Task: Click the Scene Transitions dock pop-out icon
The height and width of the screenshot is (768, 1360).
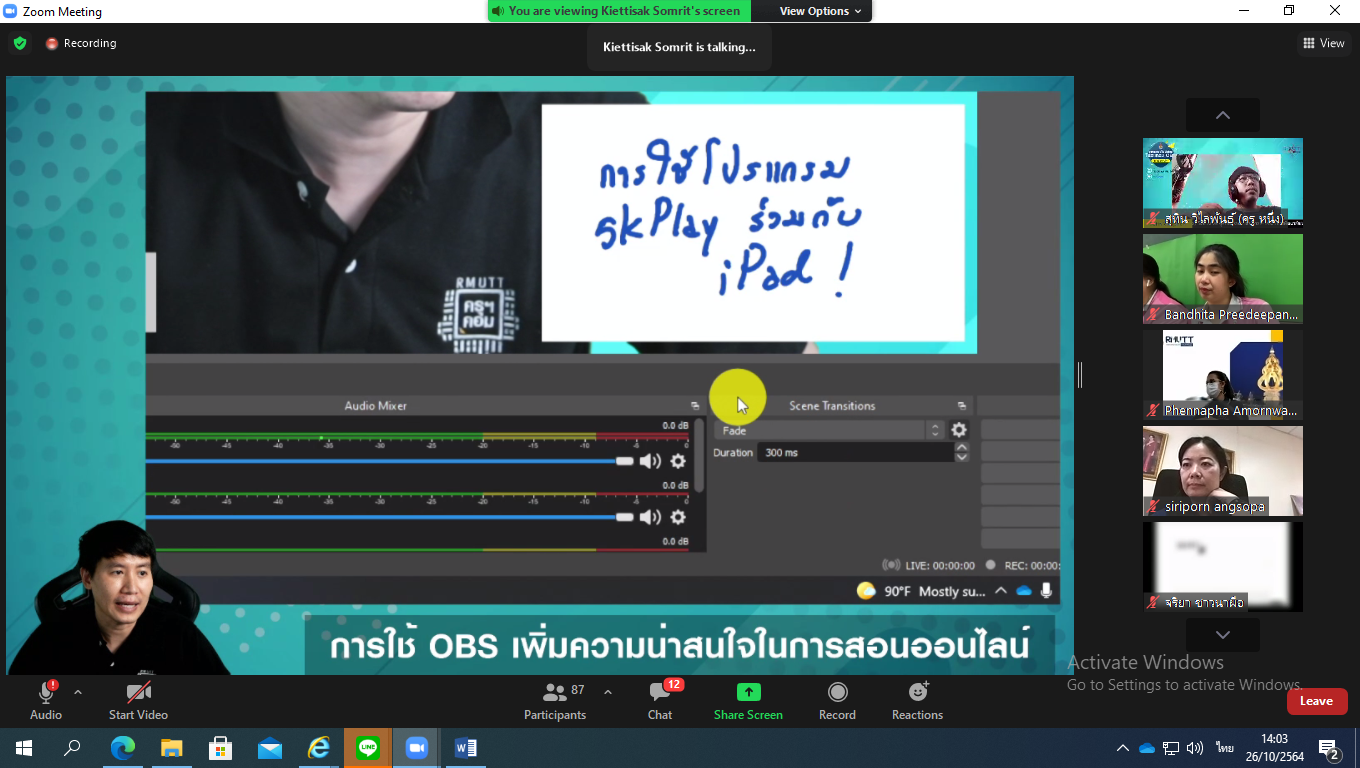Action: [962, 406]
